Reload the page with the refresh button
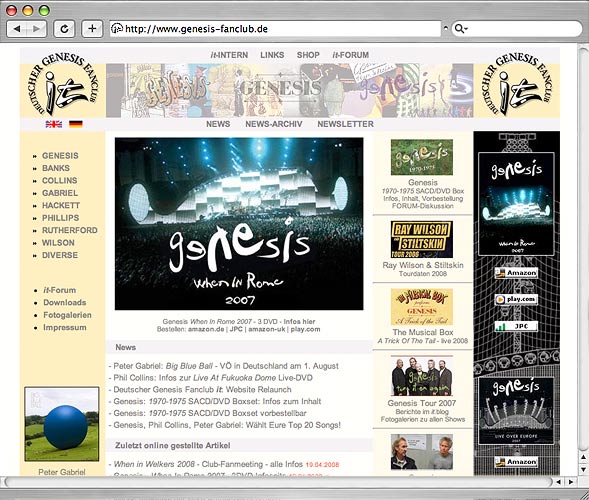Viewport: 589px width, 500px height. [x=64, y=29]
